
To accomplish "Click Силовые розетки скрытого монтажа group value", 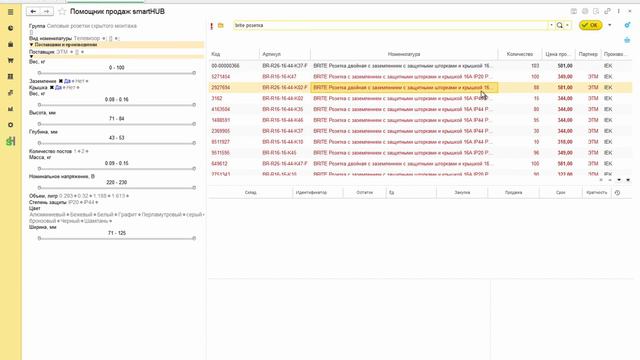I will click(92, 26).
